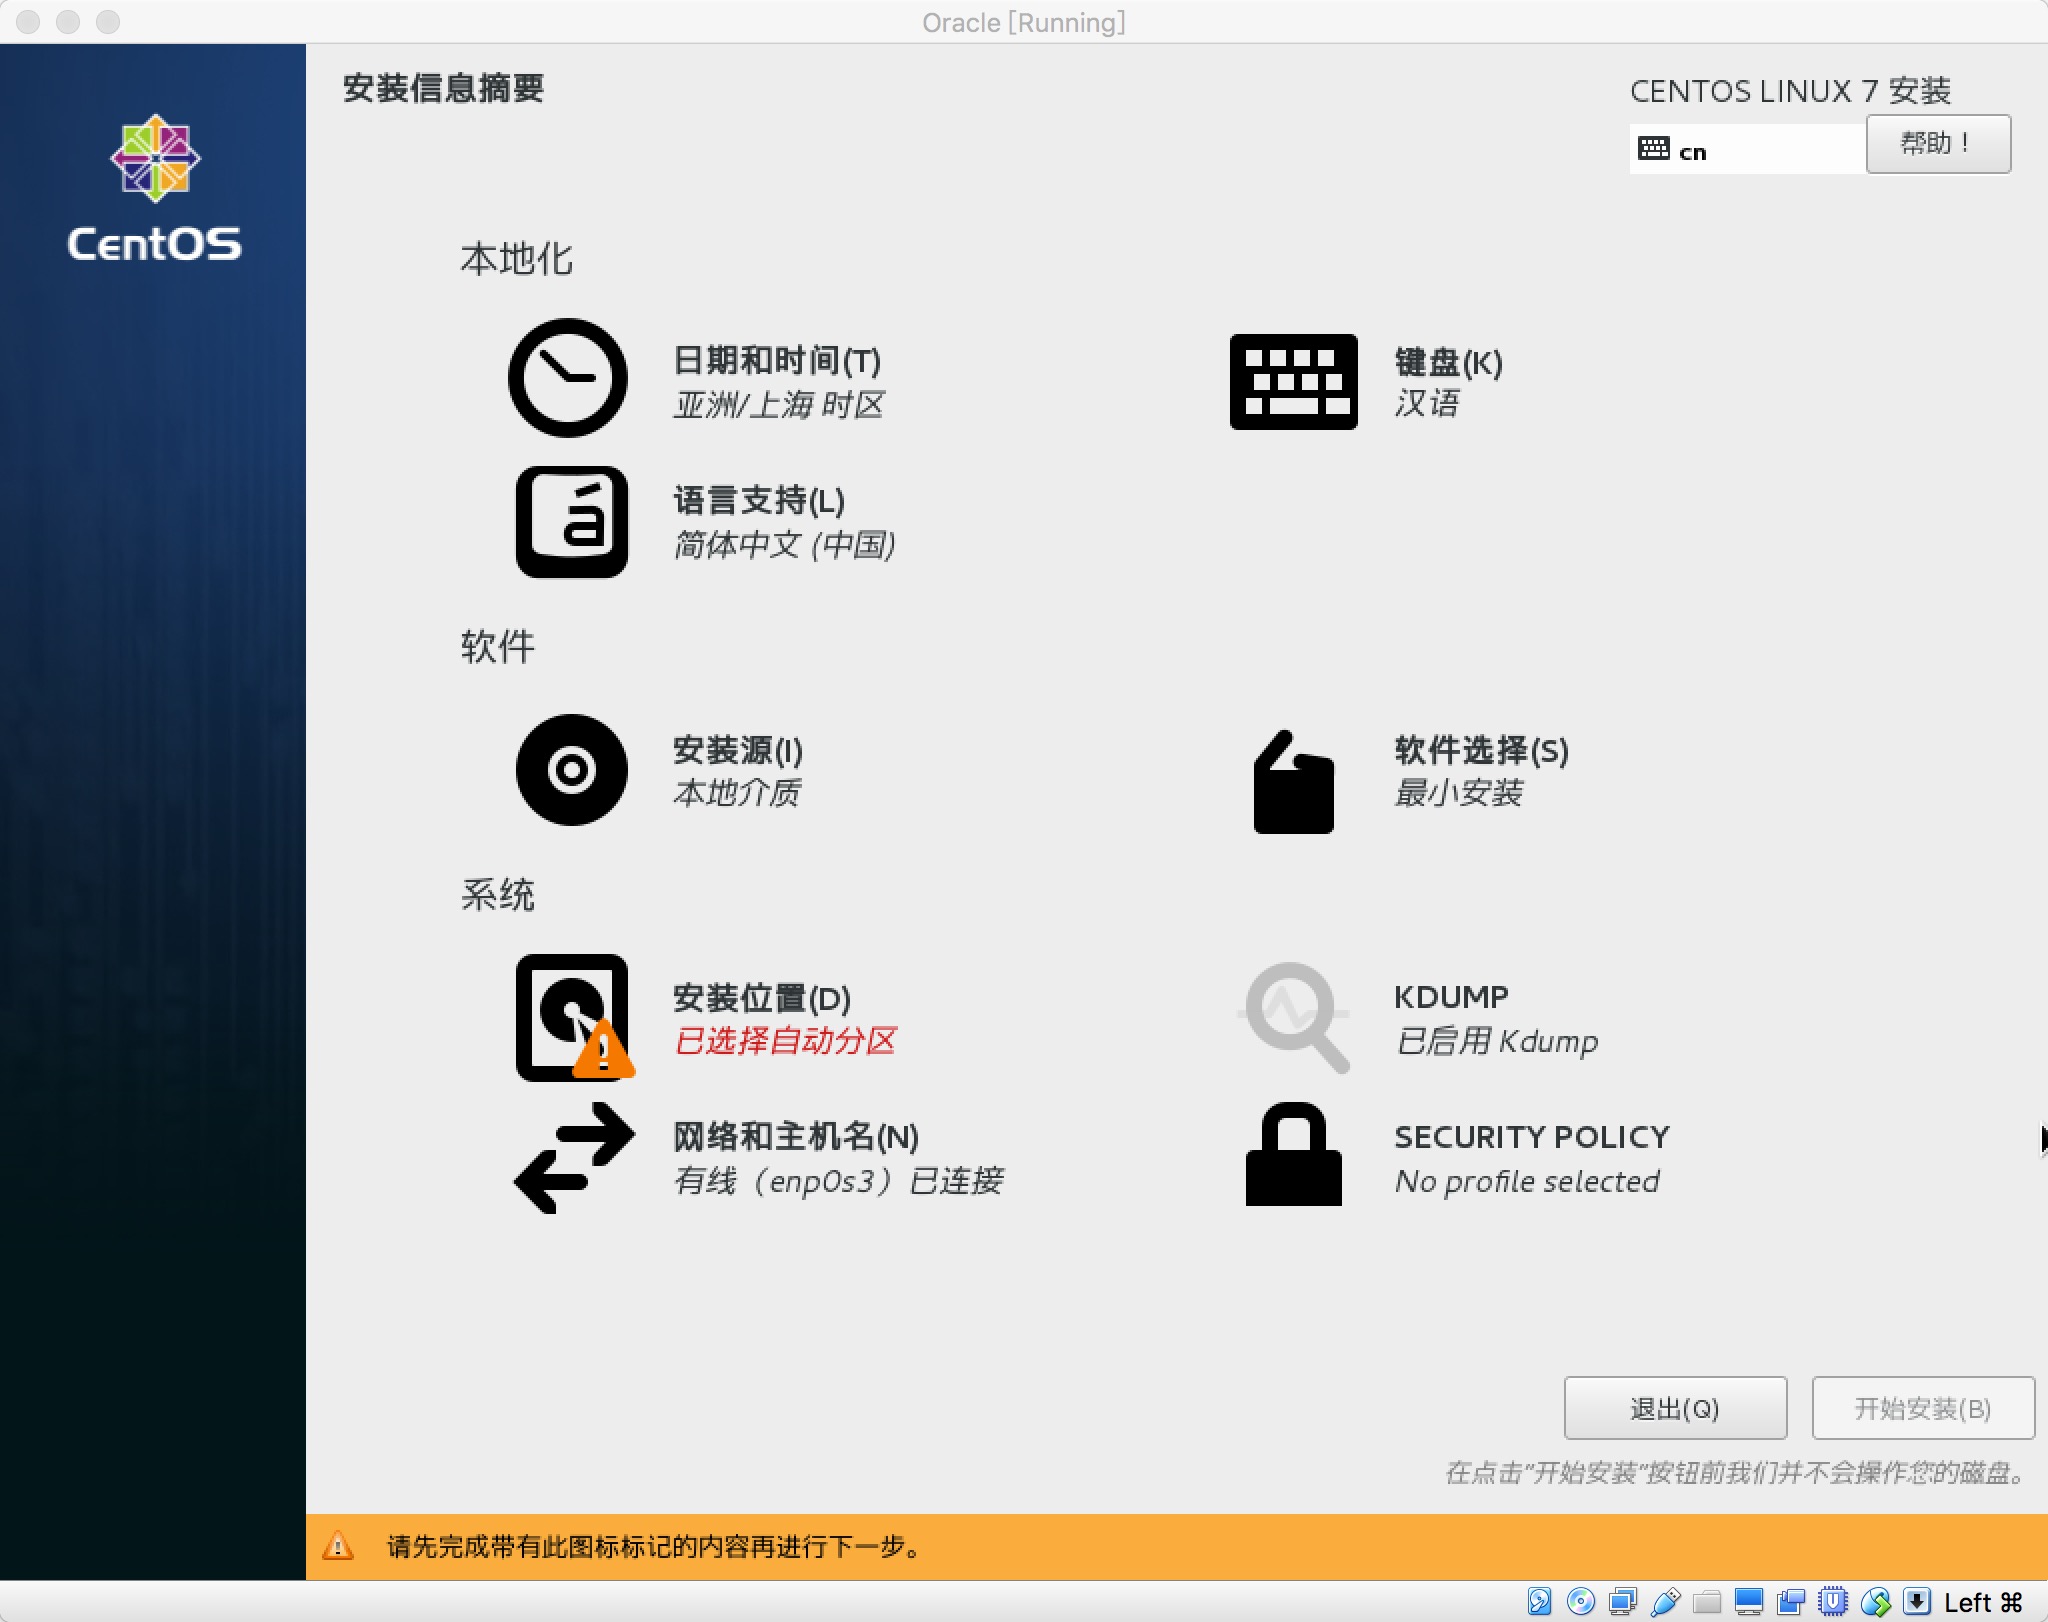Click the Left ⌘ host key indicator

tap(1983, 1602)
